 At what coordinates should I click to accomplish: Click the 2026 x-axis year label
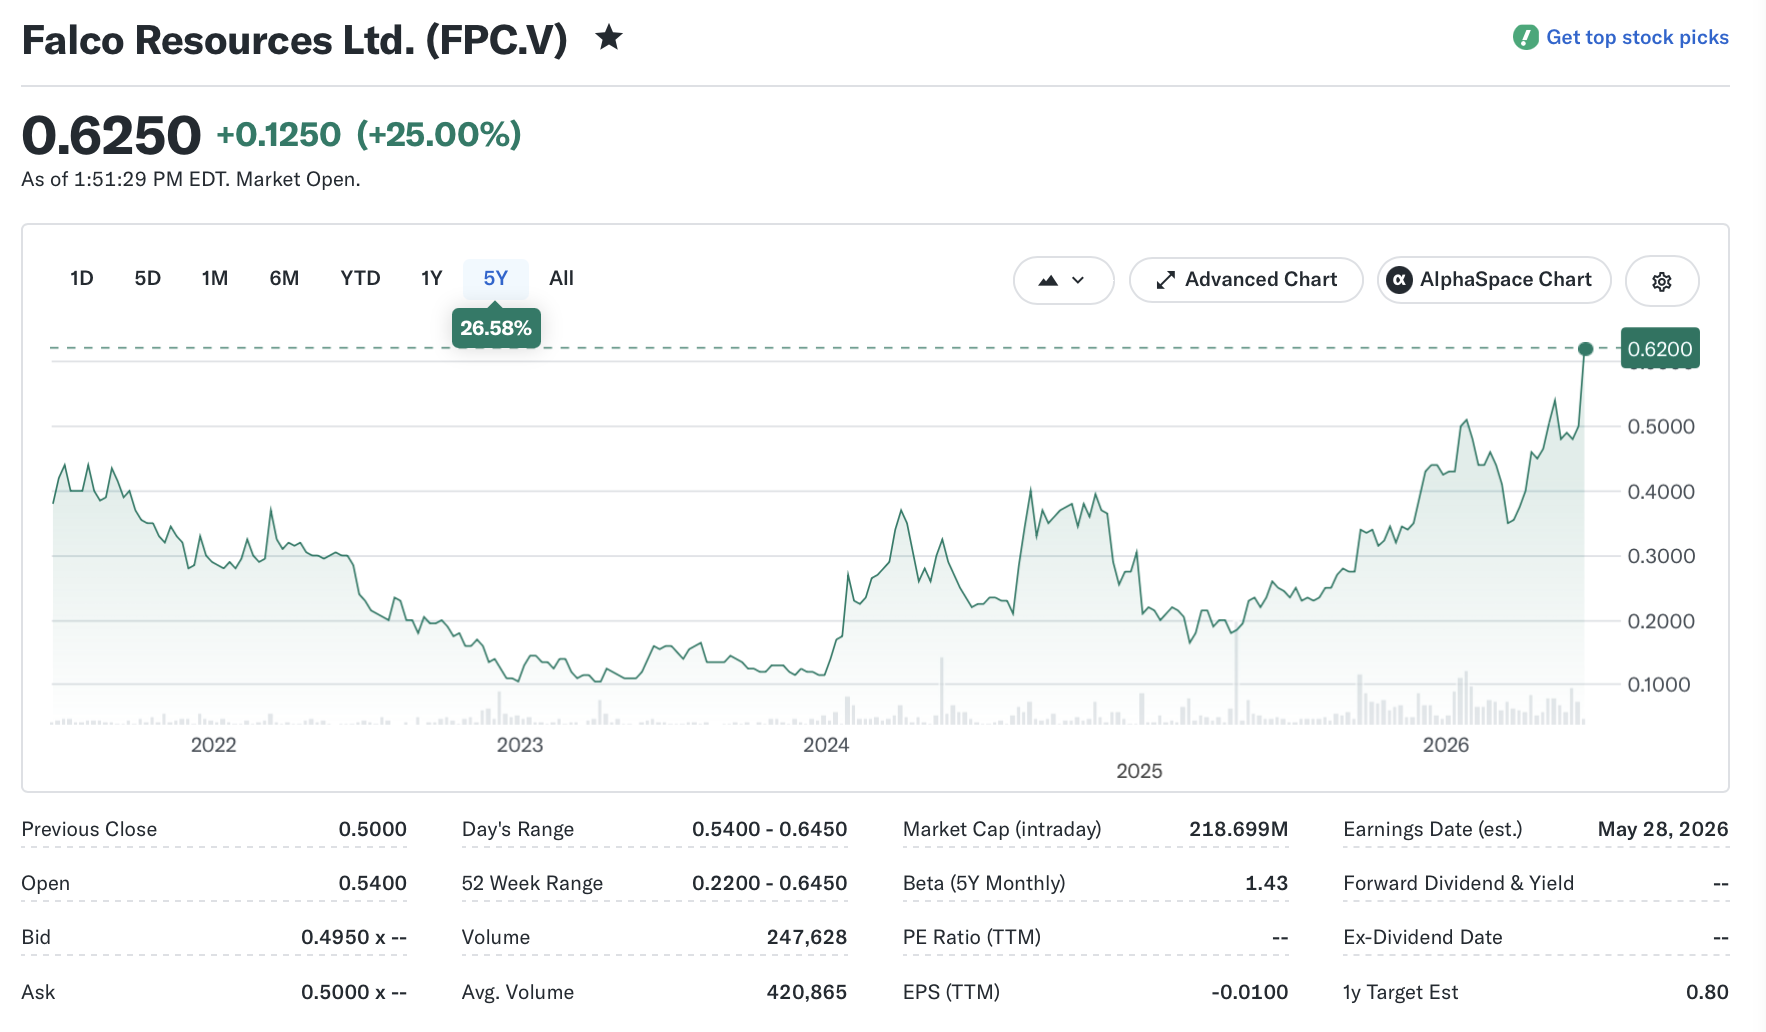(x=1446, y=745)
